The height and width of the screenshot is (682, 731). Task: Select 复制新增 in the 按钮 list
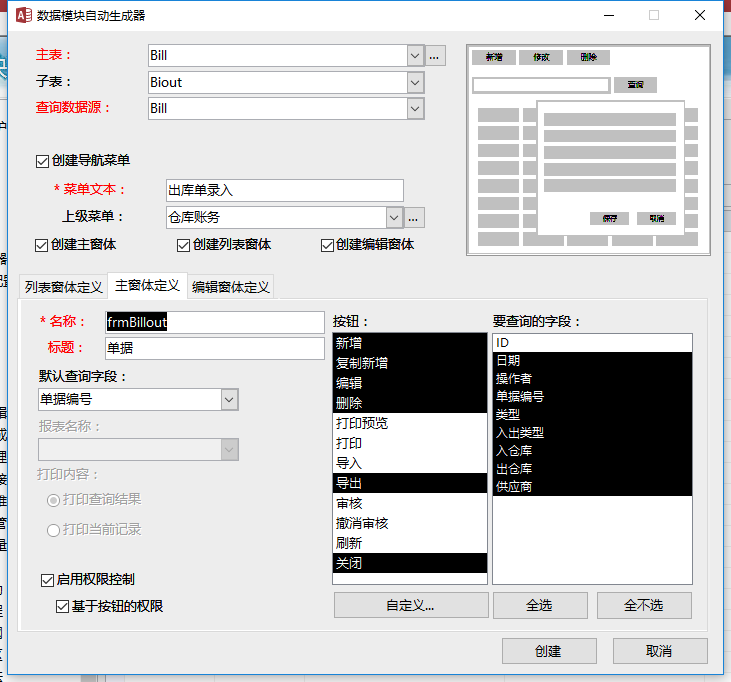[x=410, y=363]
